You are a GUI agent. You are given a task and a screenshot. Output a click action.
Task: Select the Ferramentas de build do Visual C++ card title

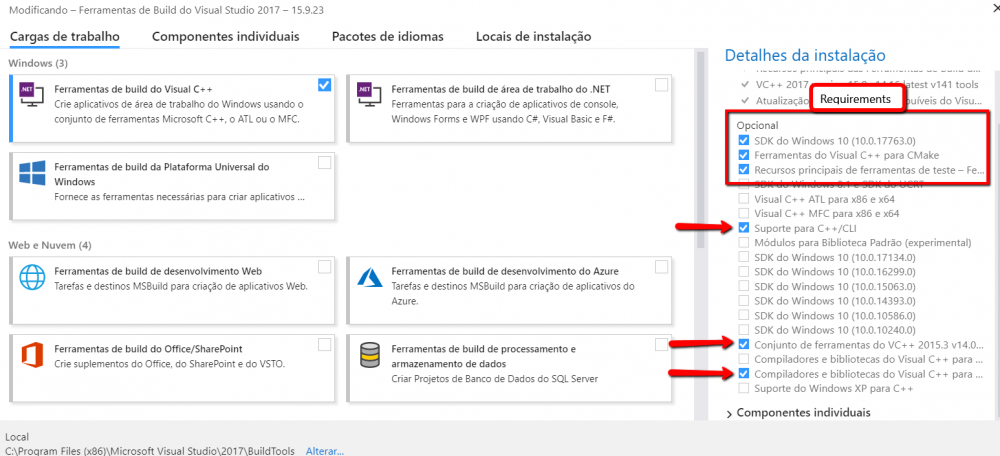coord(134,89)
